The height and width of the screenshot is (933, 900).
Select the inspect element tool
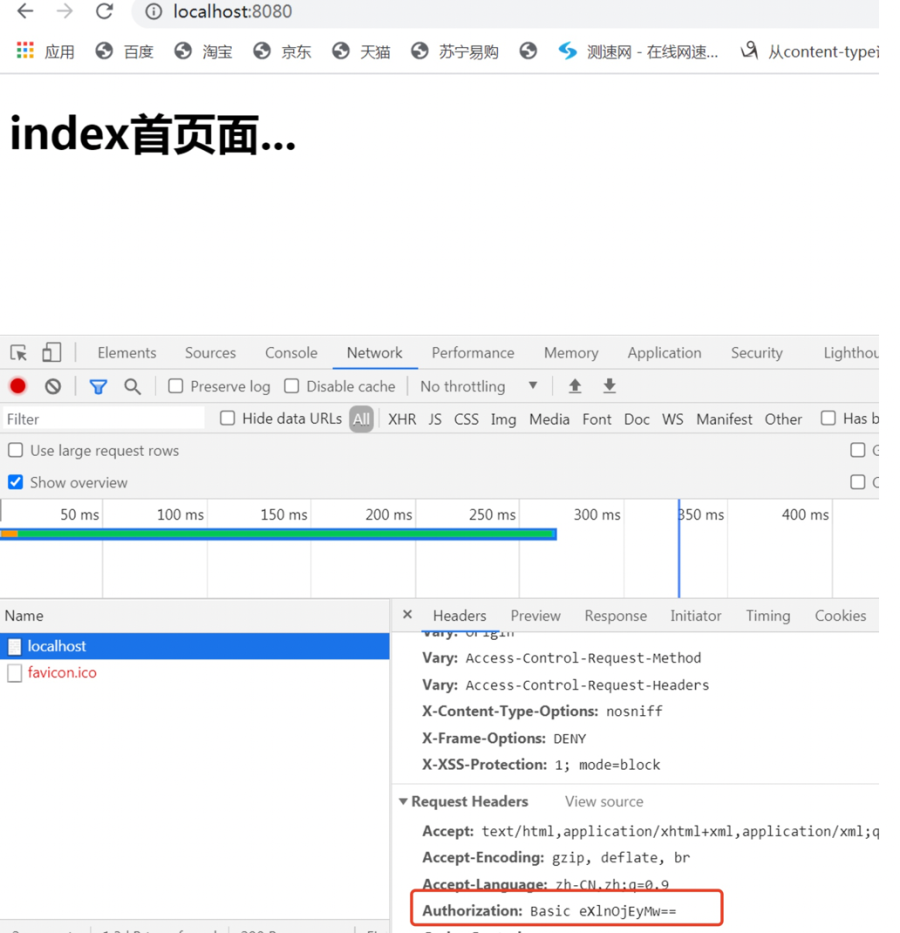coord(18,352)
